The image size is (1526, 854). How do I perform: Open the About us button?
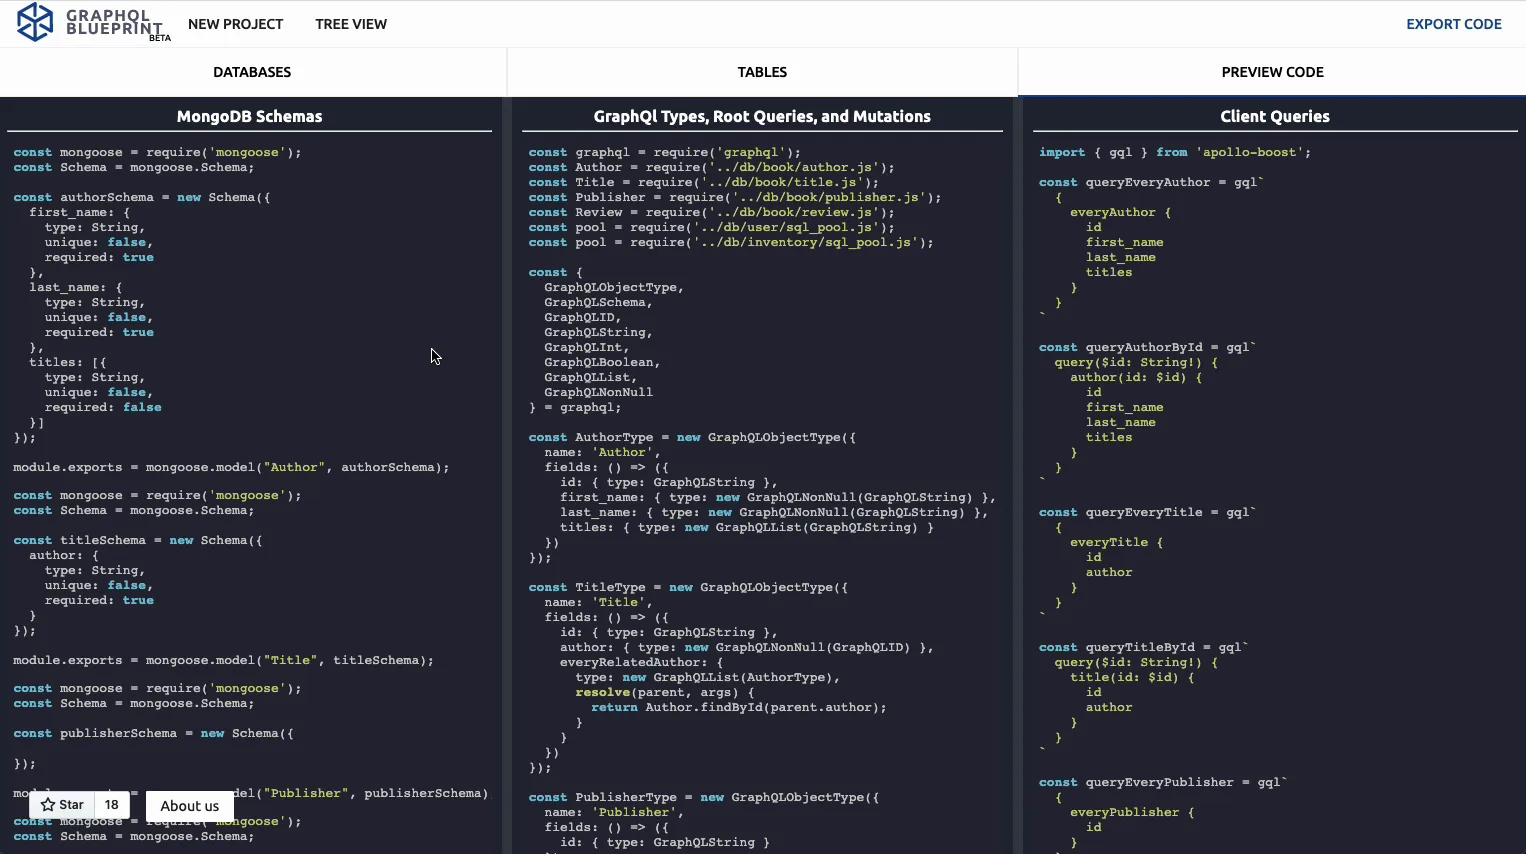pyautogui.click(x=190, y=806)
